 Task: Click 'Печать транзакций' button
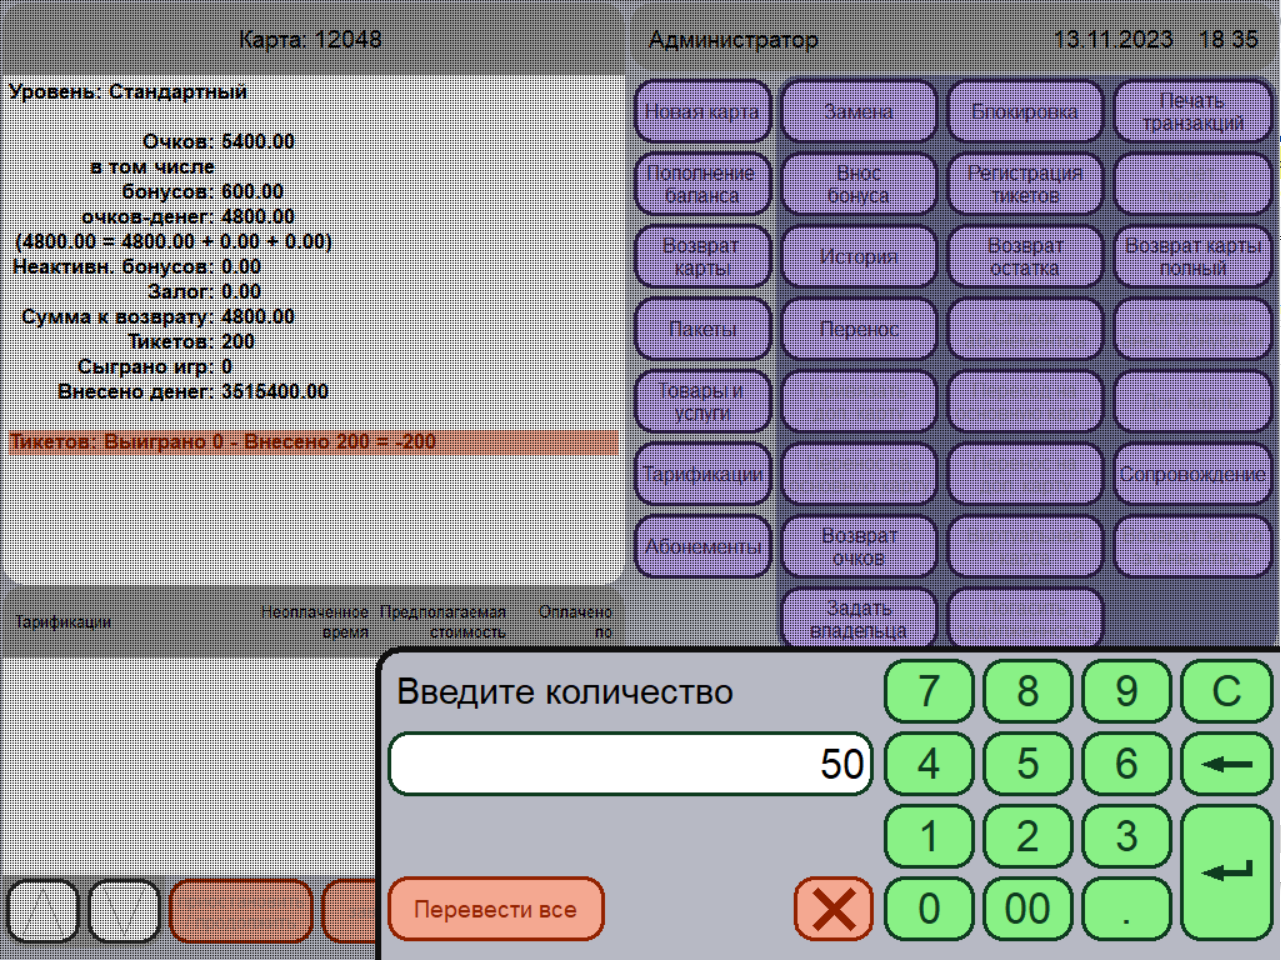pos(1192,111)
